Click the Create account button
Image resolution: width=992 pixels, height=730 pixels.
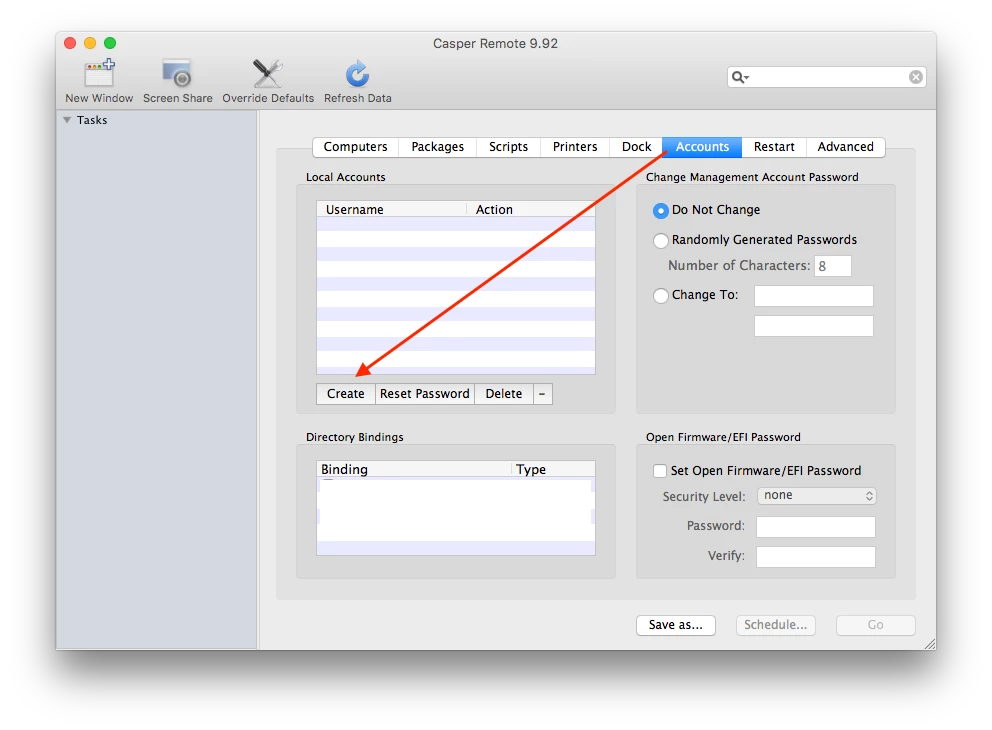click(x=345, y=393)
